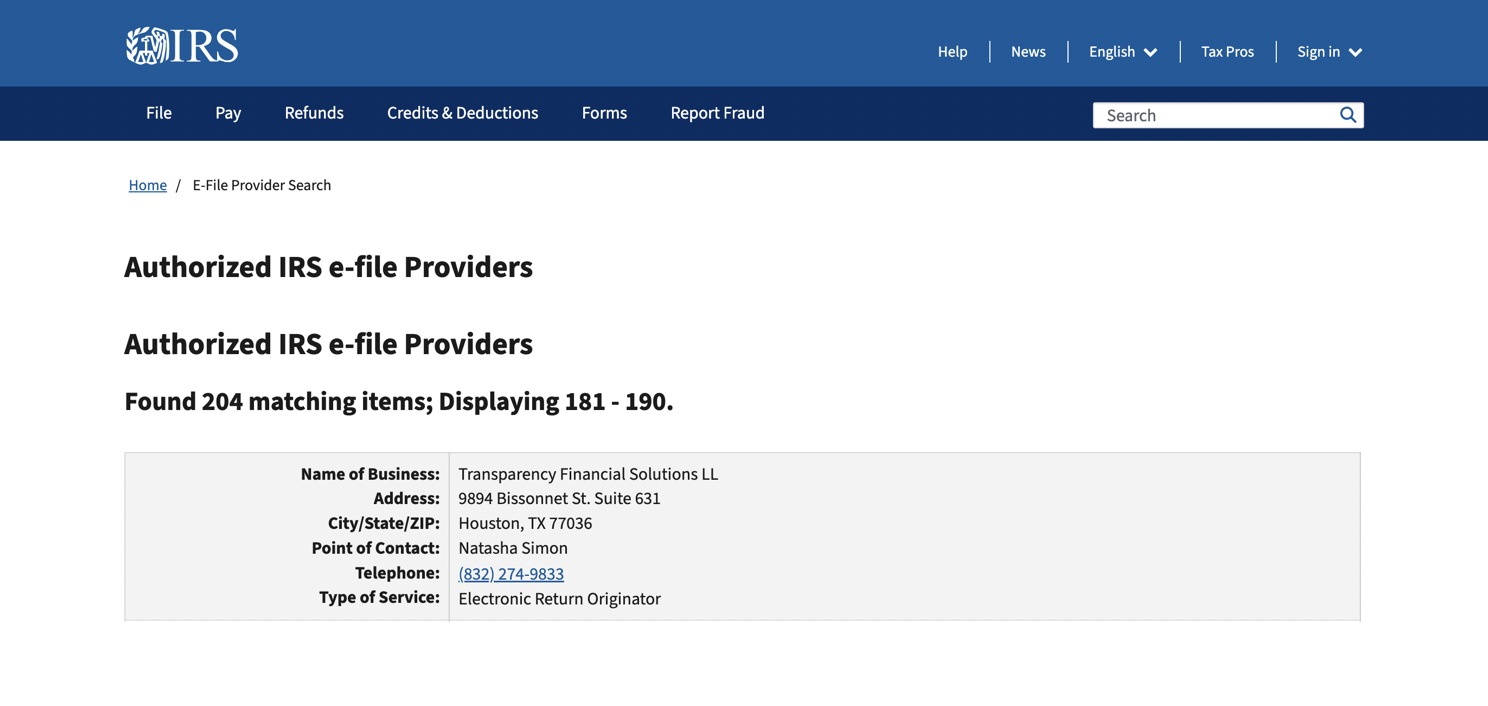
Task: Open the News link
Action: point(1028,52)
